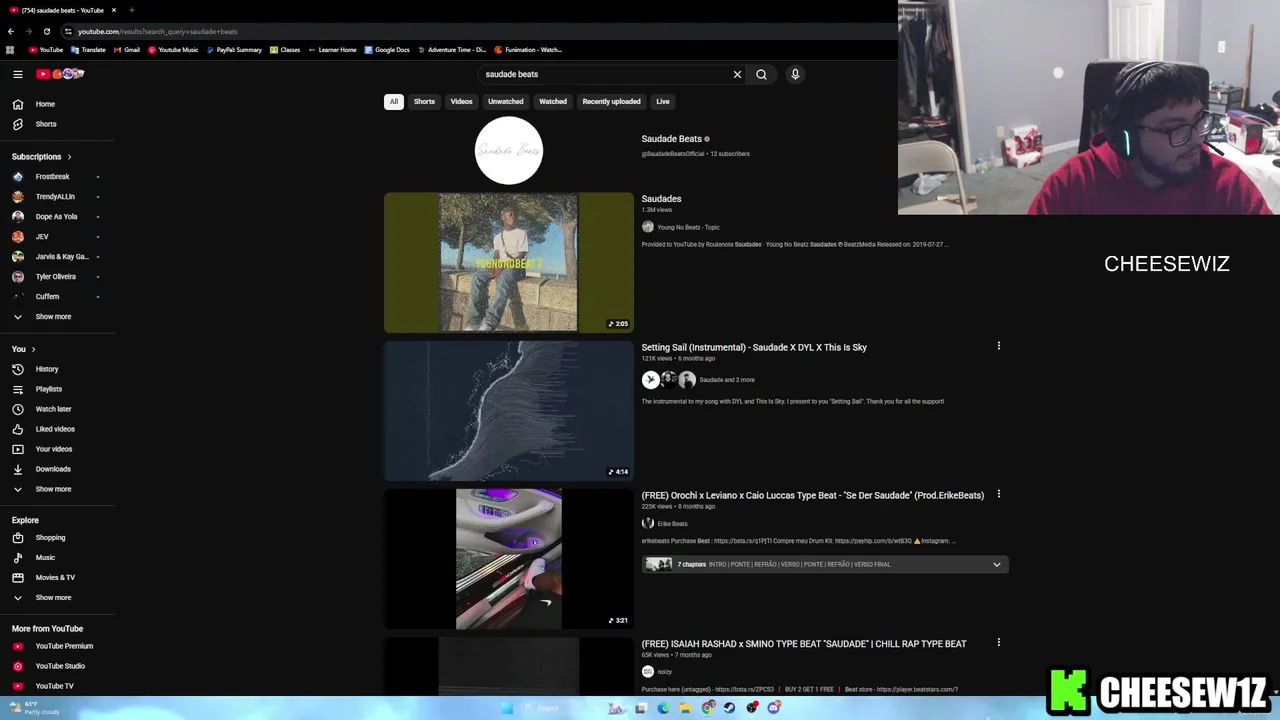Play the Setting Sail video thumbnail
This screenshot has height=720, width=1280.
click(509, 410)
